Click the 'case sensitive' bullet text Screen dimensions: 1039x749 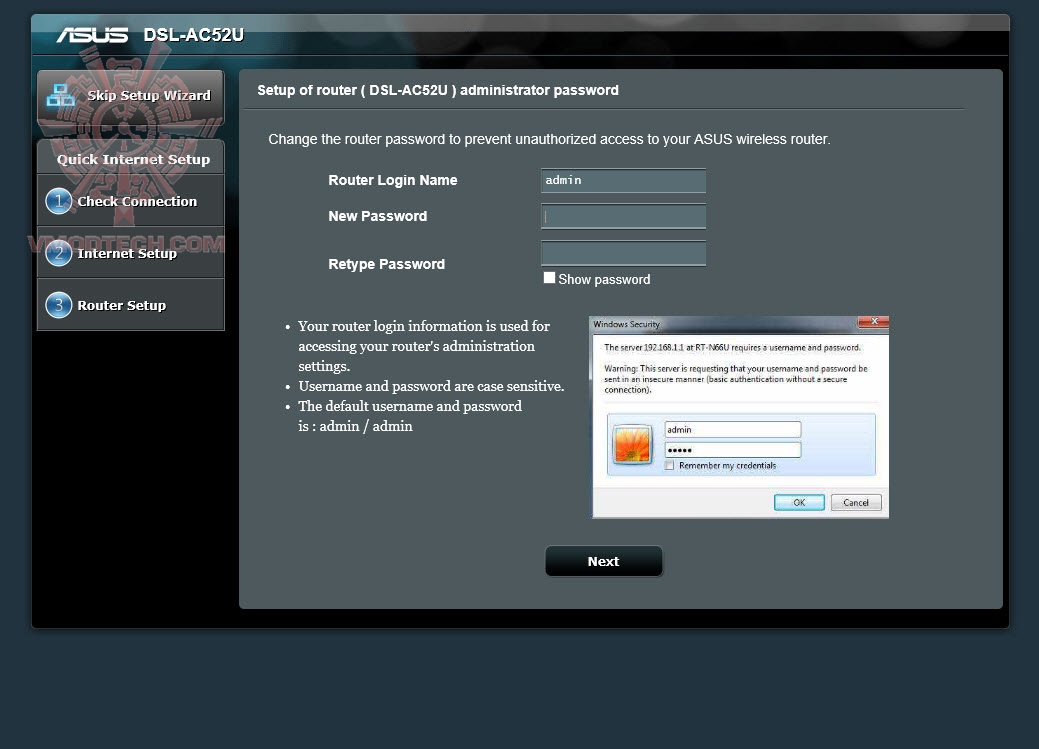pos(431,386)
